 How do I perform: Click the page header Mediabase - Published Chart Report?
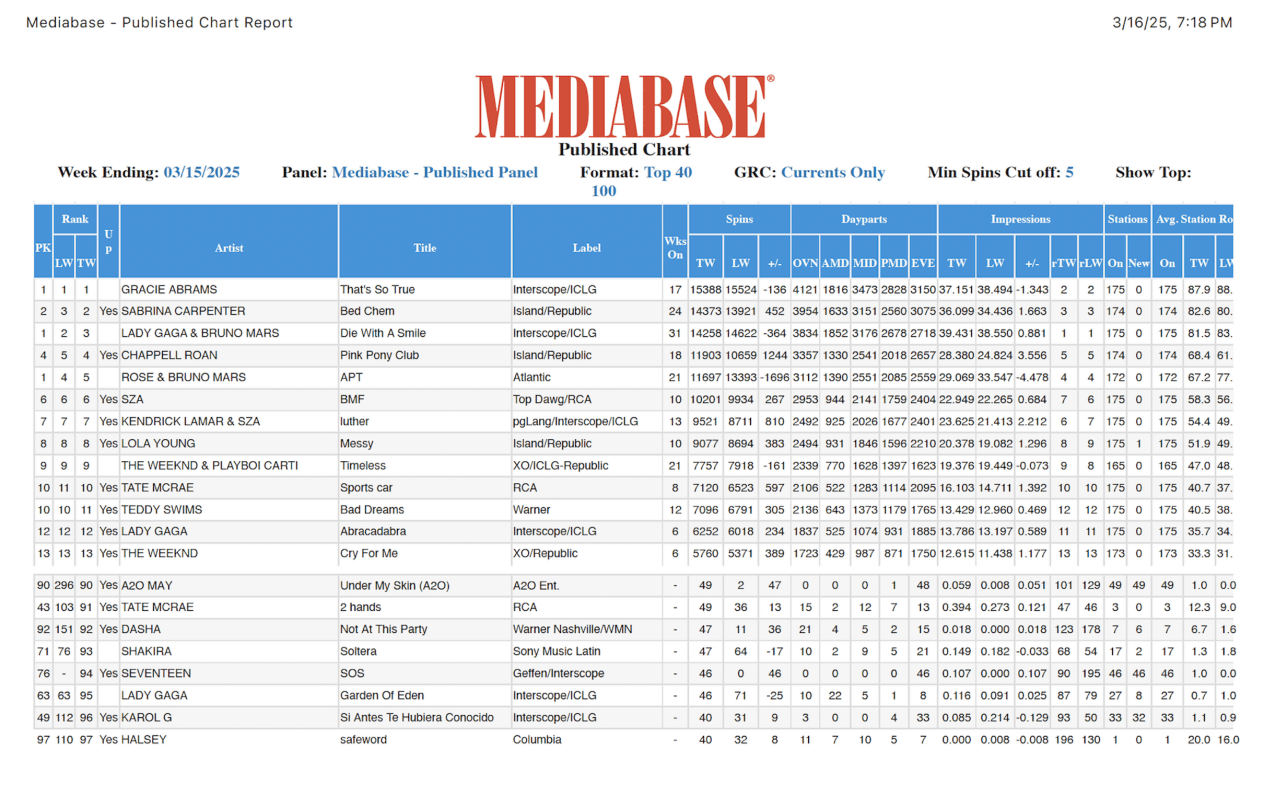click(x=160, y=22)
